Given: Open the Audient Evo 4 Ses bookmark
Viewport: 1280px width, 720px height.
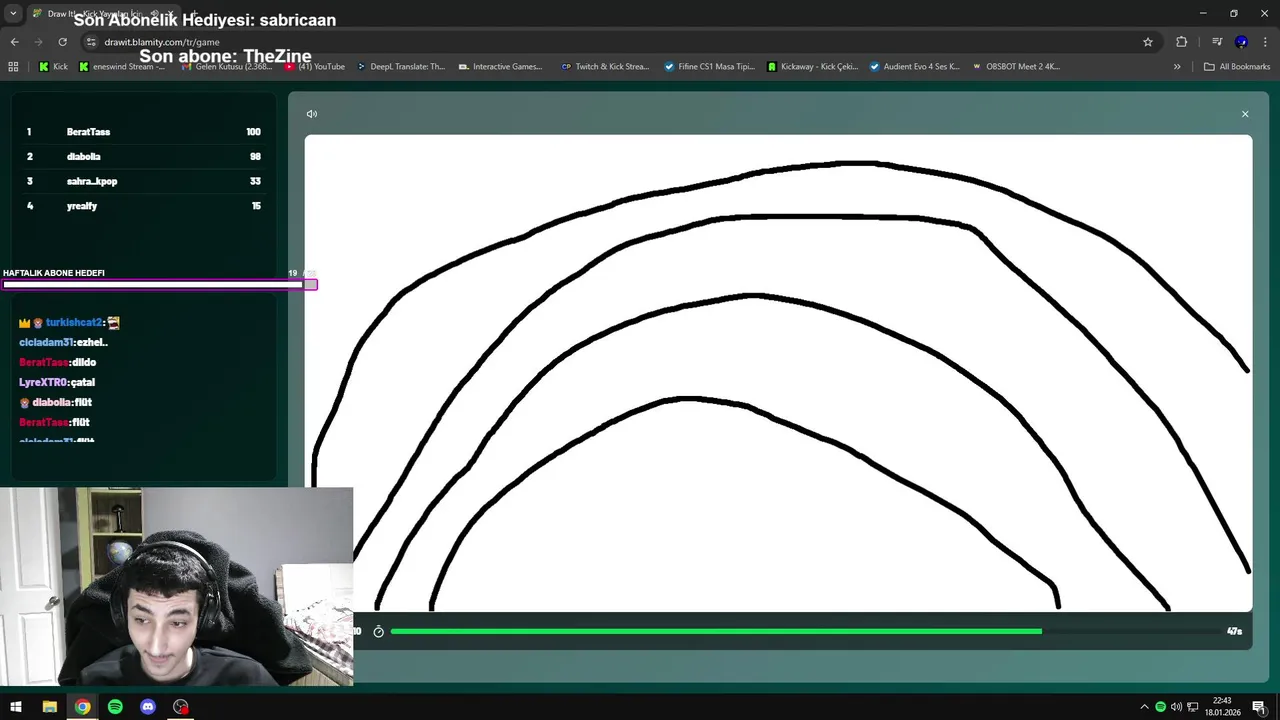Looking at the screenshot, I should (x=915, y=67).
